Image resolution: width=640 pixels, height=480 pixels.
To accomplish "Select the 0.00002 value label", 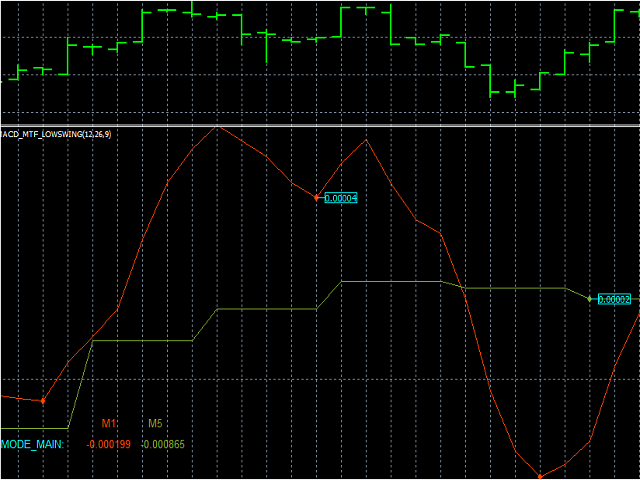I will click(x=614, y=299).
